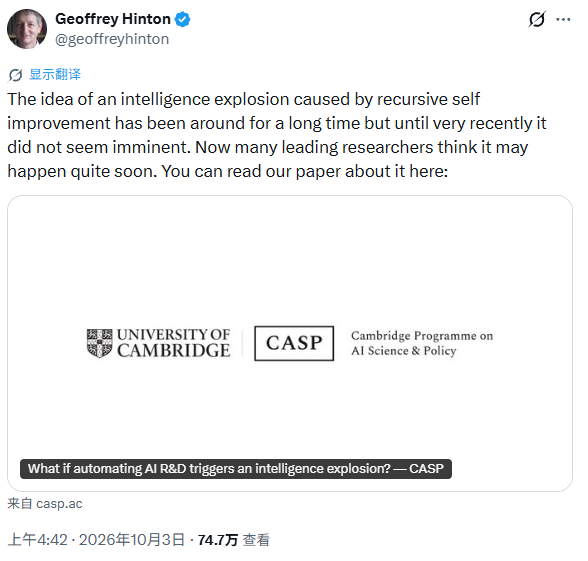Viewport: 588px width, 561px height.
Task: Open Geoffrey Hinton's profile avatar photo
Action: point(27,29)
